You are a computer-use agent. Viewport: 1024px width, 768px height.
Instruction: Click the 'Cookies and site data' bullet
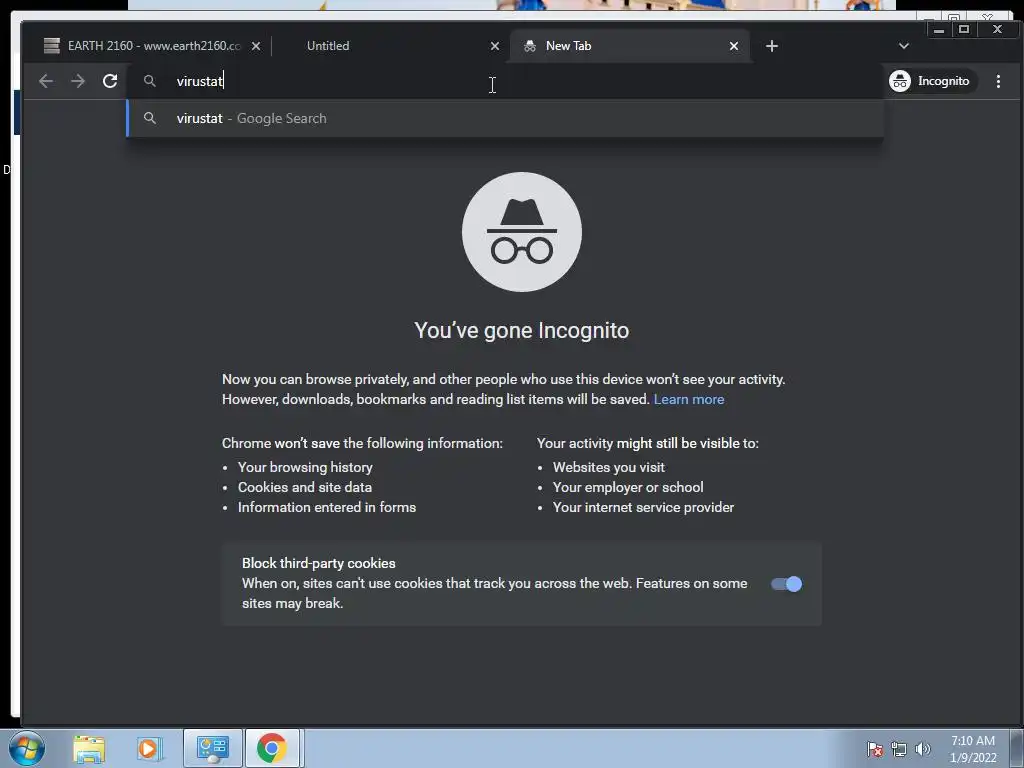pyautogui.click(x=305, y=487)
